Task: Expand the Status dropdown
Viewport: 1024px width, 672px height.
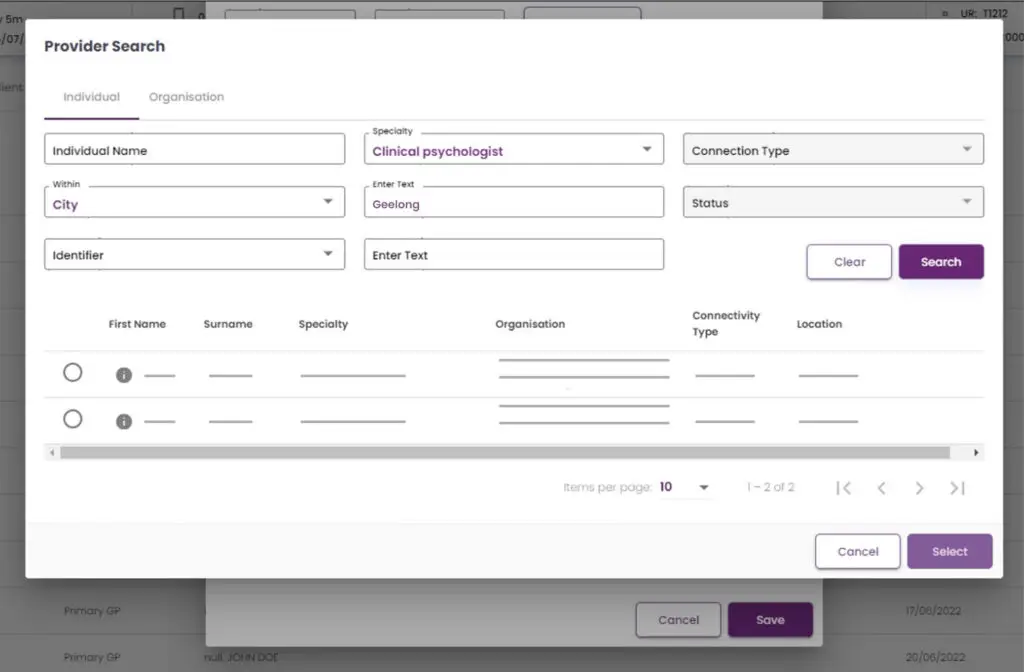Action: (833, 203)
